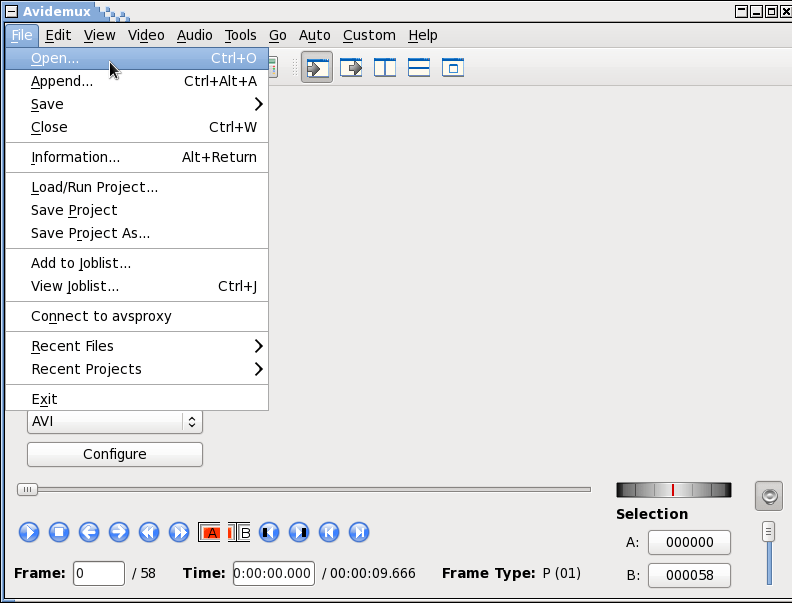Screen dimensions: 792x603
Task: Click the Frame number input field
Action: 99,574
